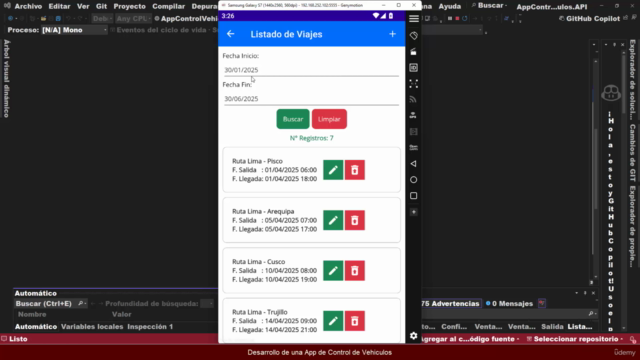
Task: Save all files in Visual Studio toolbar
Action: tap(58, 18)
